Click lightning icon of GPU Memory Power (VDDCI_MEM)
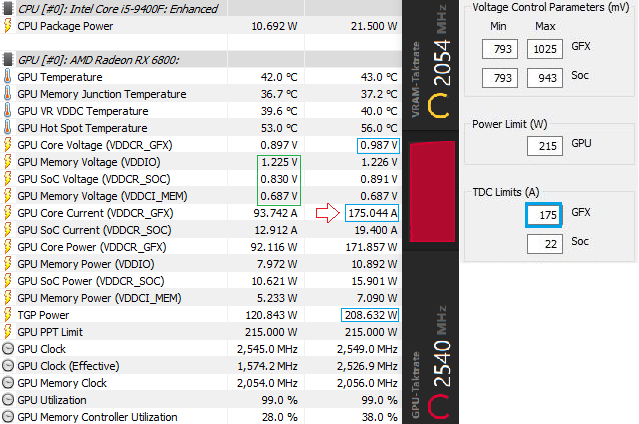 click(x=8, y=298)
